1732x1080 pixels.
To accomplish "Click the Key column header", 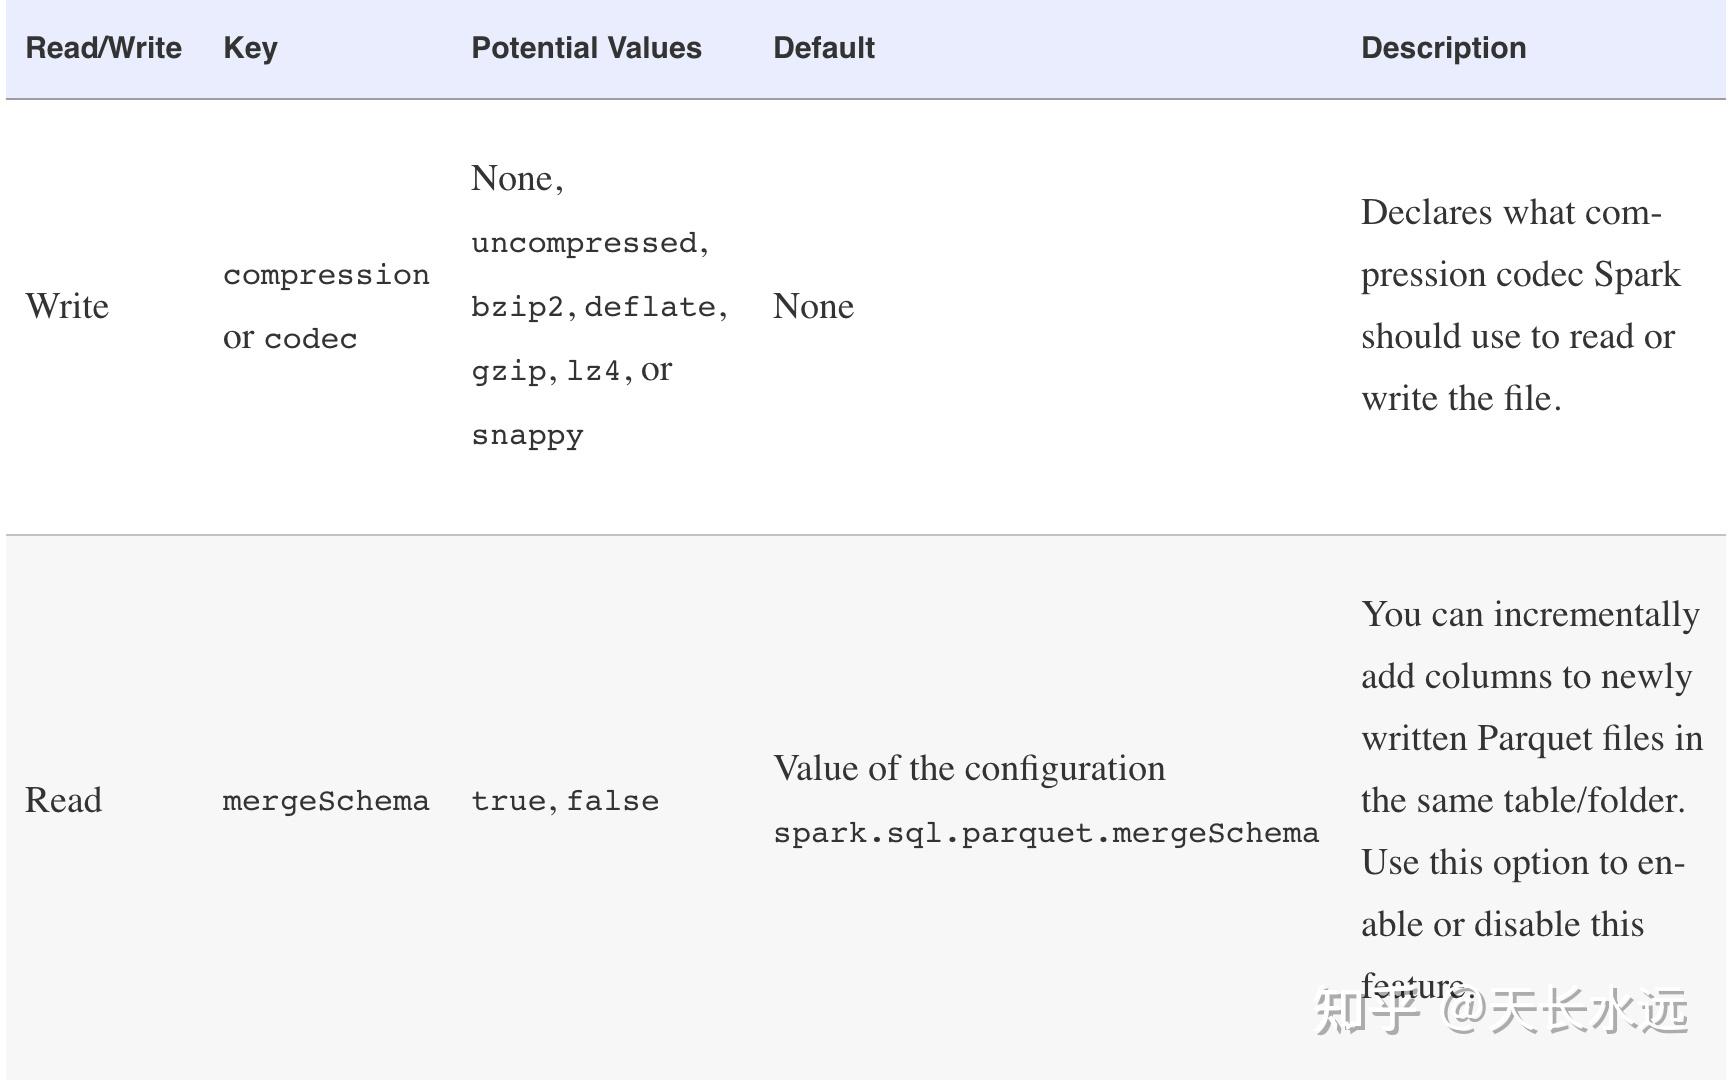I will (x=250, y=48).
